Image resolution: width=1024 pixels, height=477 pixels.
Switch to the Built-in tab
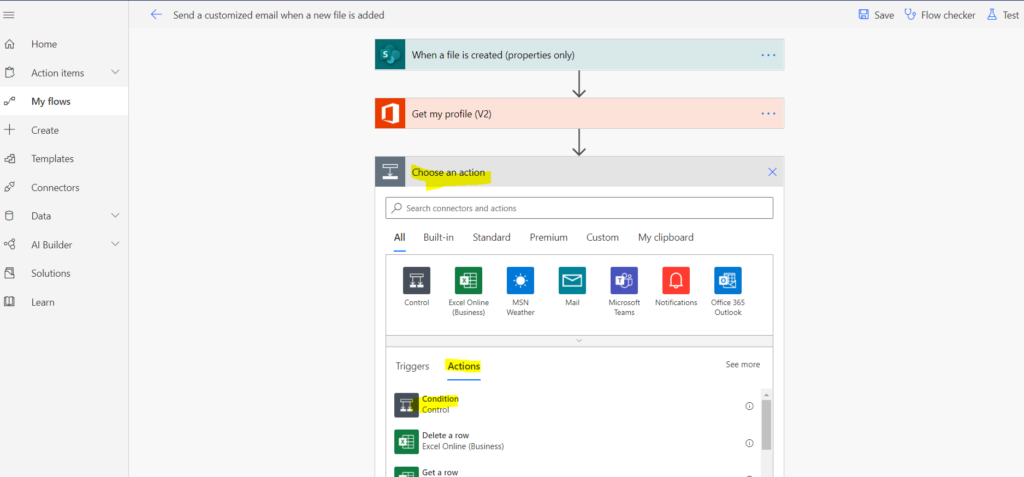(438, 237)
